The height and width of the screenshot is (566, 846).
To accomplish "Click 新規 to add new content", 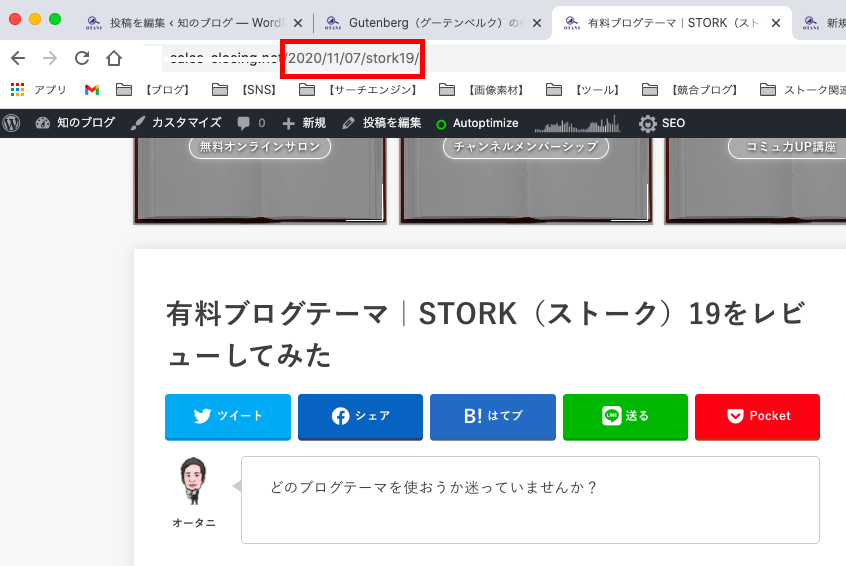I will pos(304,123).
